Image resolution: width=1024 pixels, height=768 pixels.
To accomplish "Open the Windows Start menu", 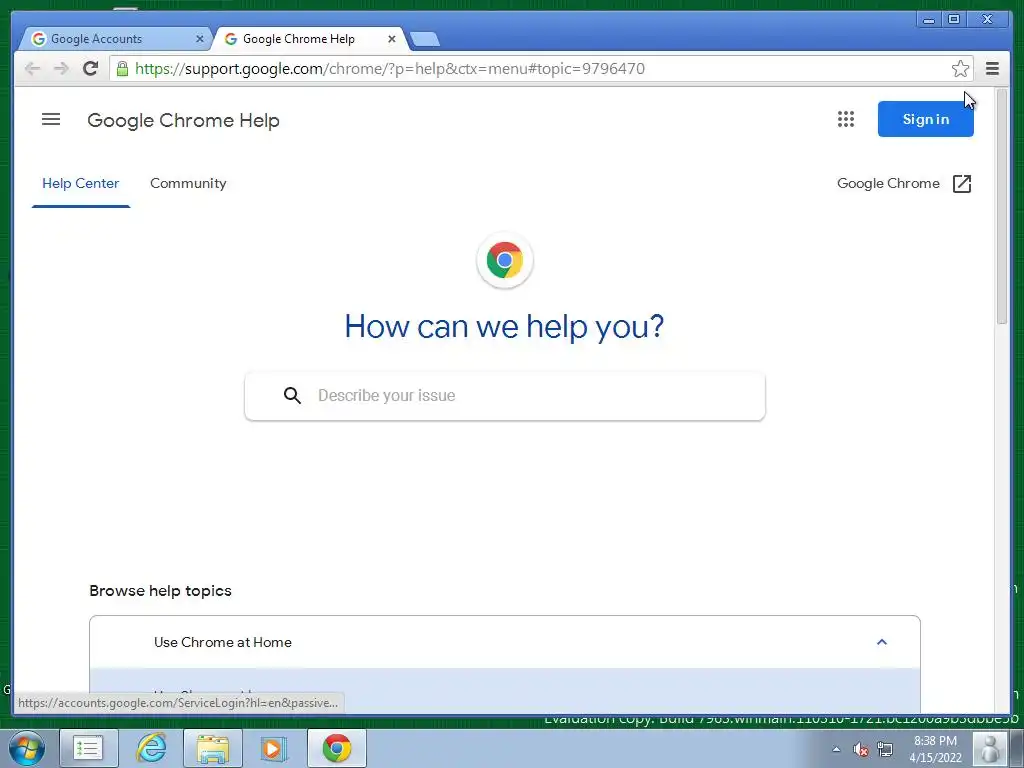I will 27,748.
